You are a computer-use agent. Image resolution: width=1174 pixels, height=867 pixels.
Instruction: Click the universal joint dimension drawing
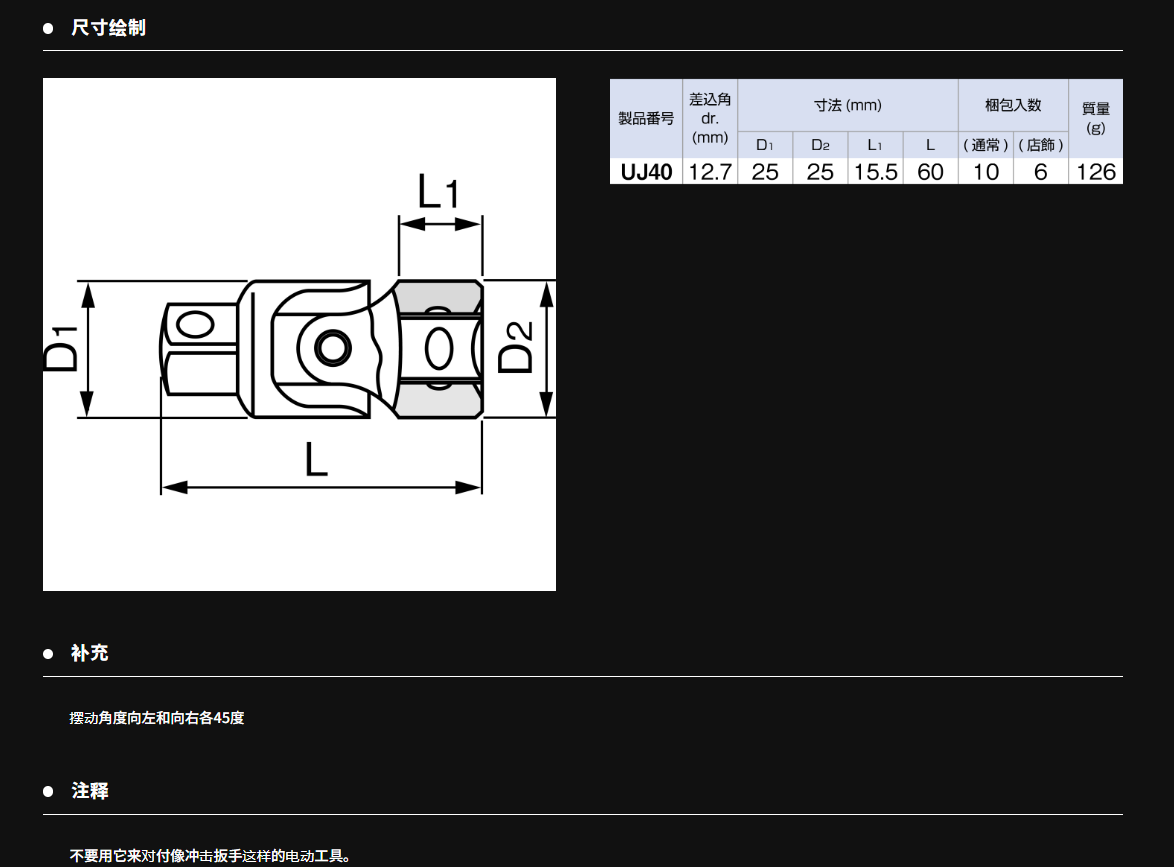[x=299, y=334]
